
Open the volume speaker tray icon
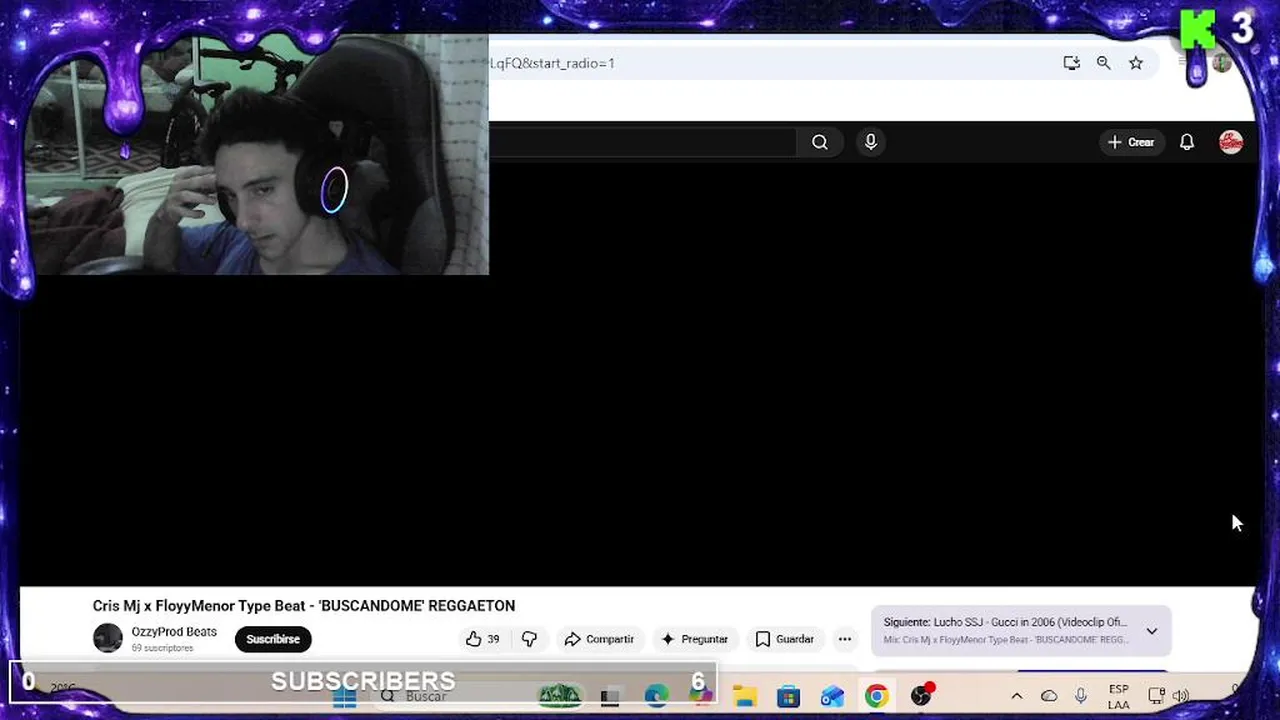click(x=1181, y=696)
